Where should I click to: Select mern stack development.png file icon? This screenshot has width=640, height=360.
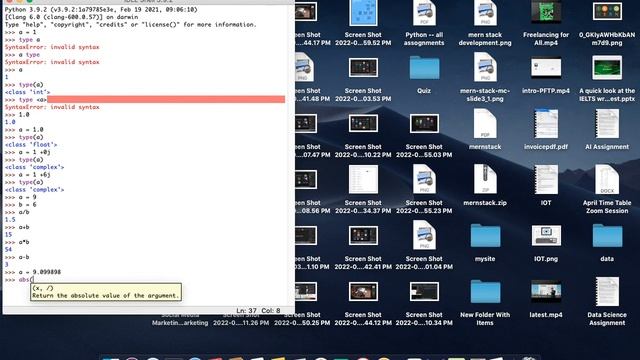click(x=485, y=13)
